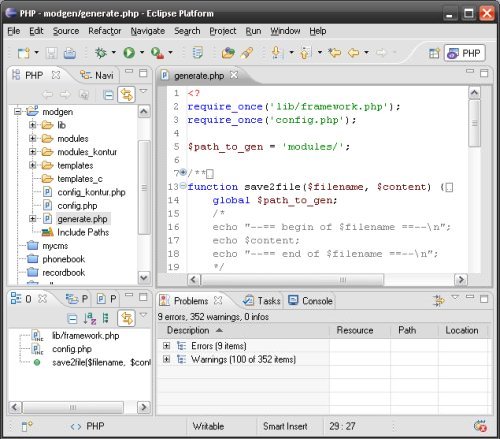This screenshot has height=439, width=500.
Task: Jump to Previous Annotation icon
Action: 306,53
